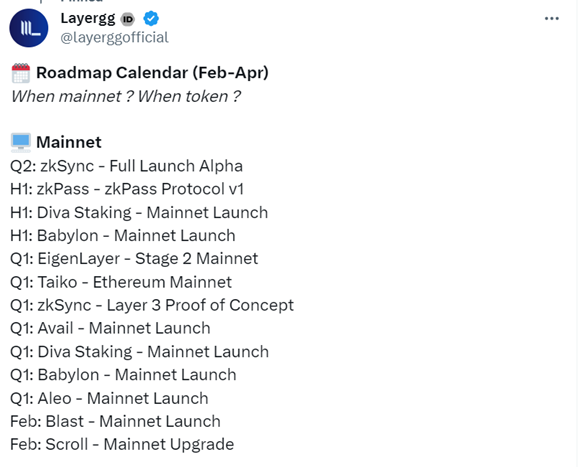This screenshot has height=467, width=586.
Task: Open the Layergg profile avatar
Action: (x=29, y=28)
